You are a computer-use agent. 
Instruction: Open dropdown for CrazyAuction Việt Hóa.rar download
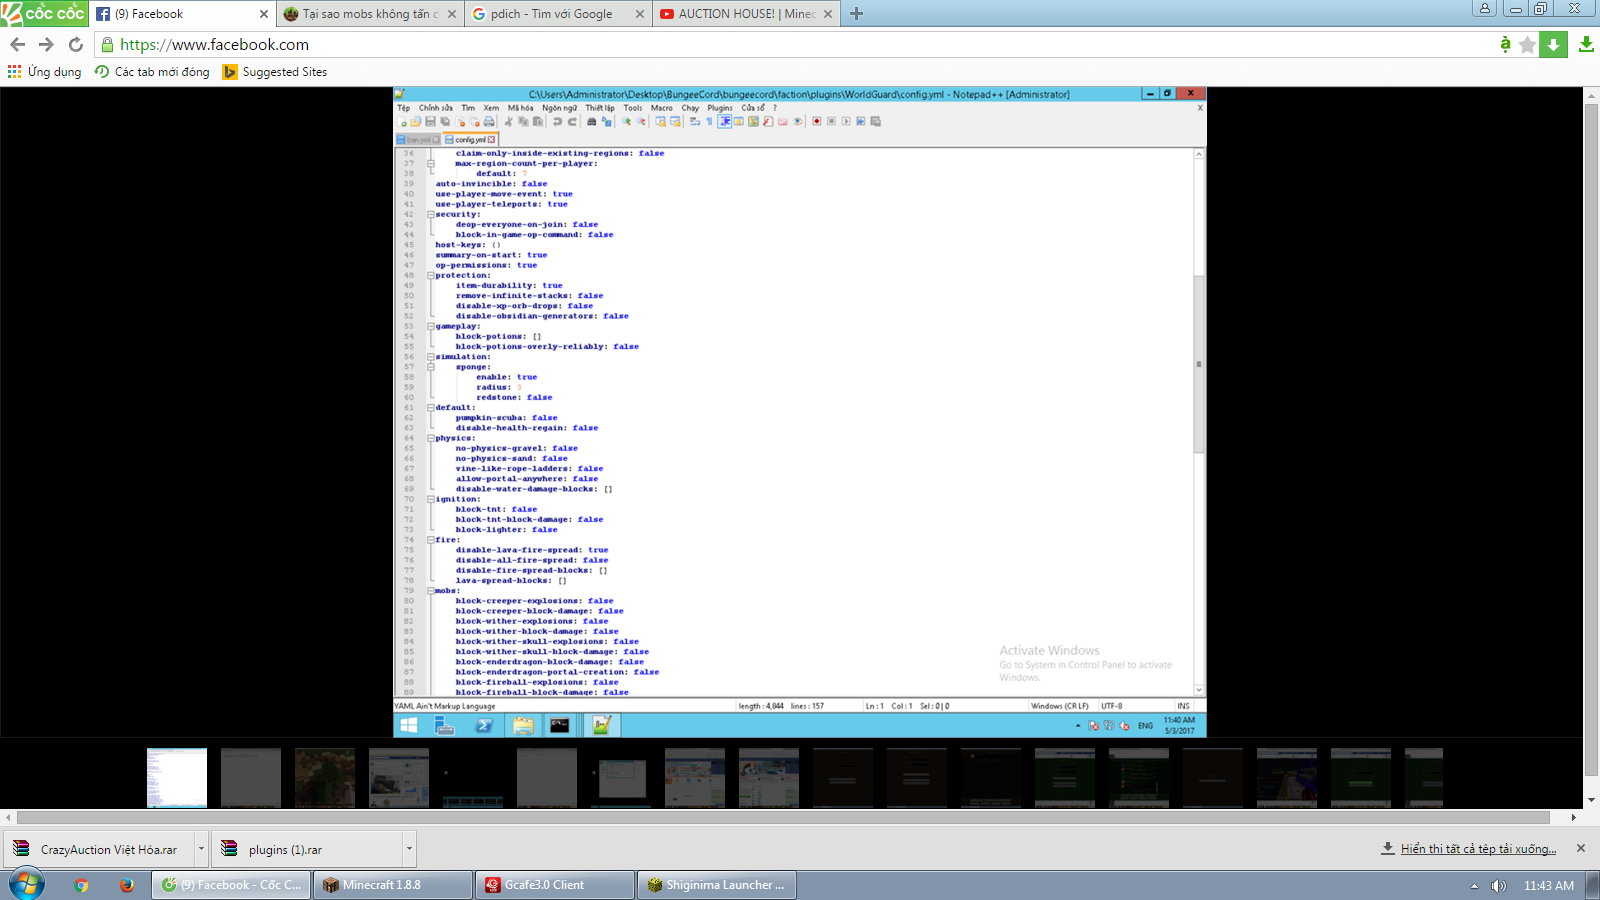pos(201,849)
